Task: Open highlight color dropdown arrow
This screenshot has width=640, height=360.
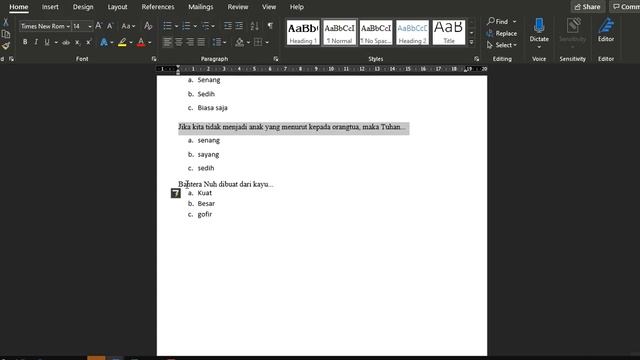Action: pyautogui.click(x=131, y=42)
